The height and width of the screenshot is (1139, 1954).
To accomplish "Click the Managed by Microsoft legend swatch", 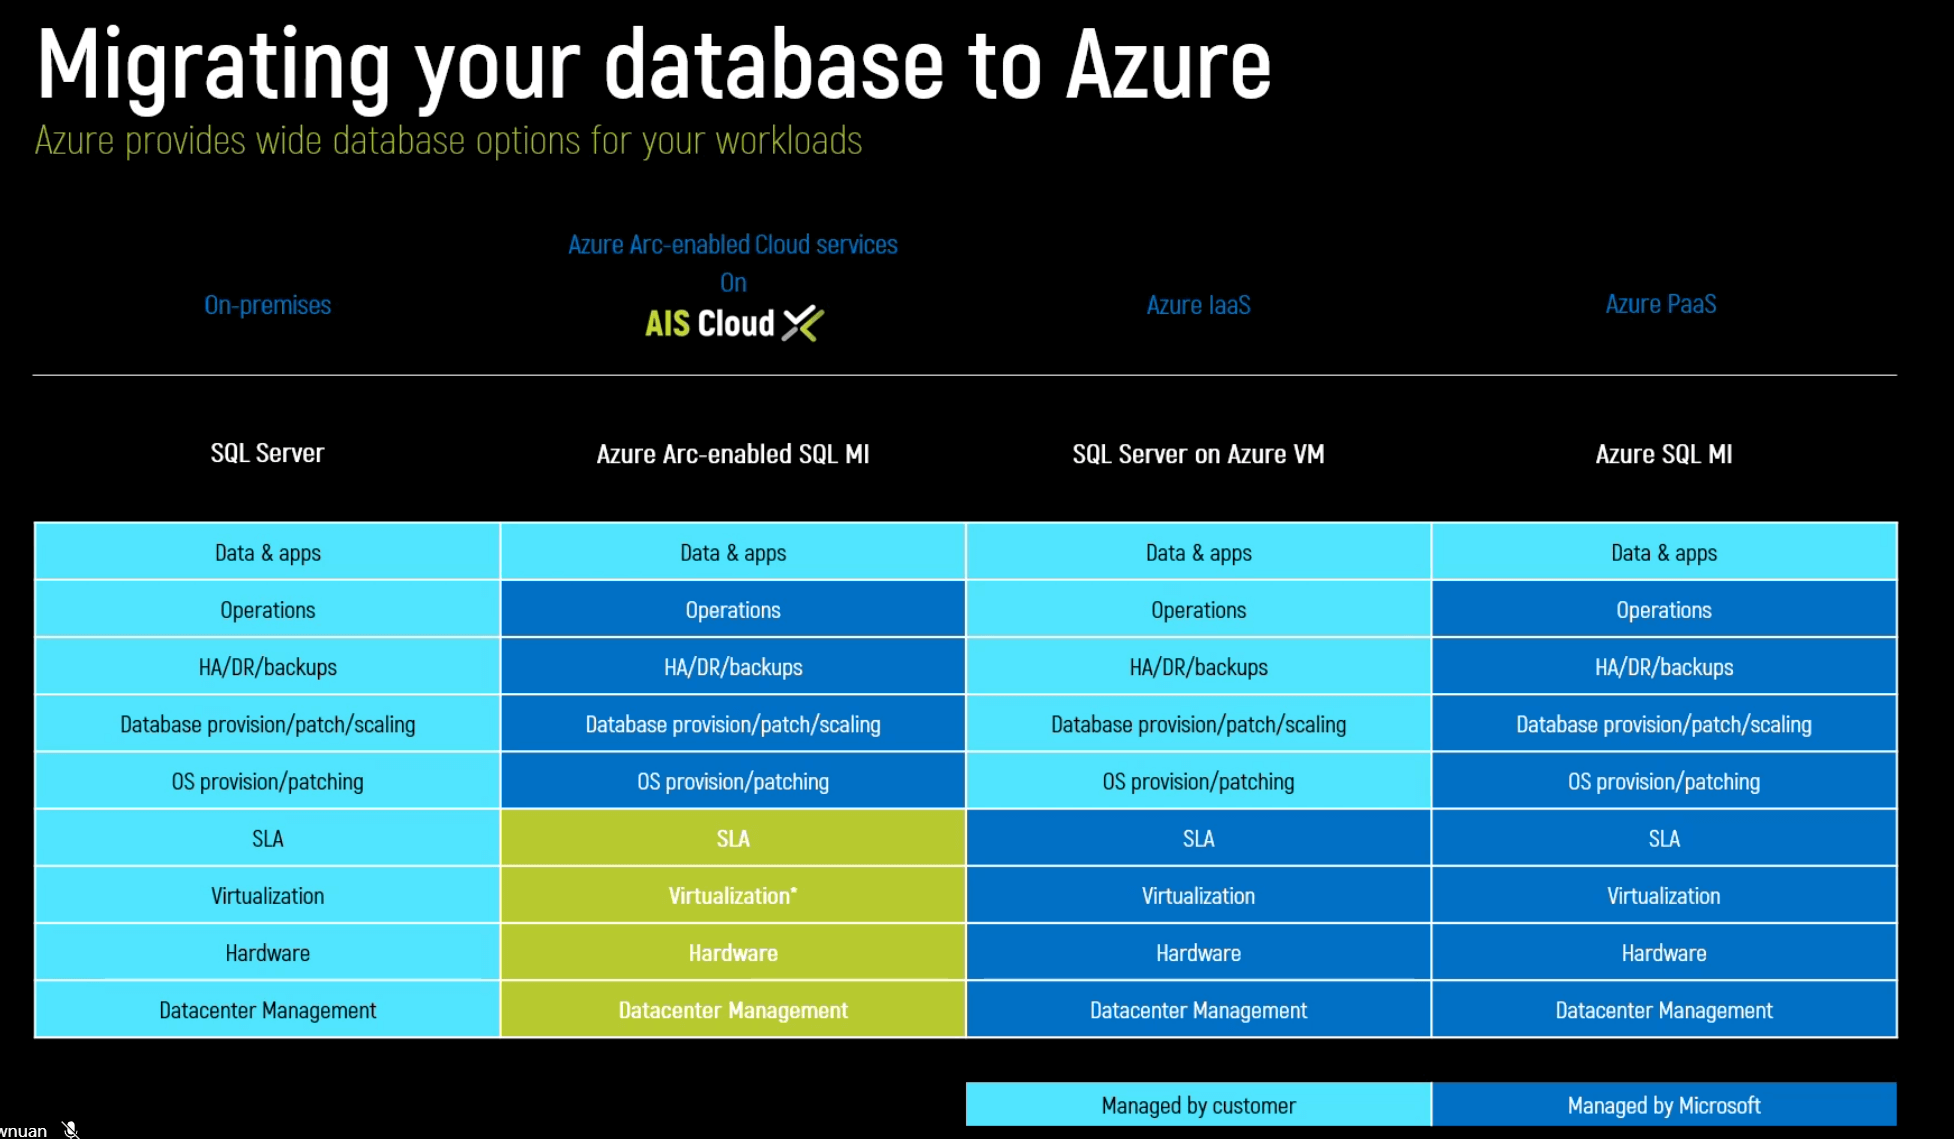I will click(x=1664, y=1104).
